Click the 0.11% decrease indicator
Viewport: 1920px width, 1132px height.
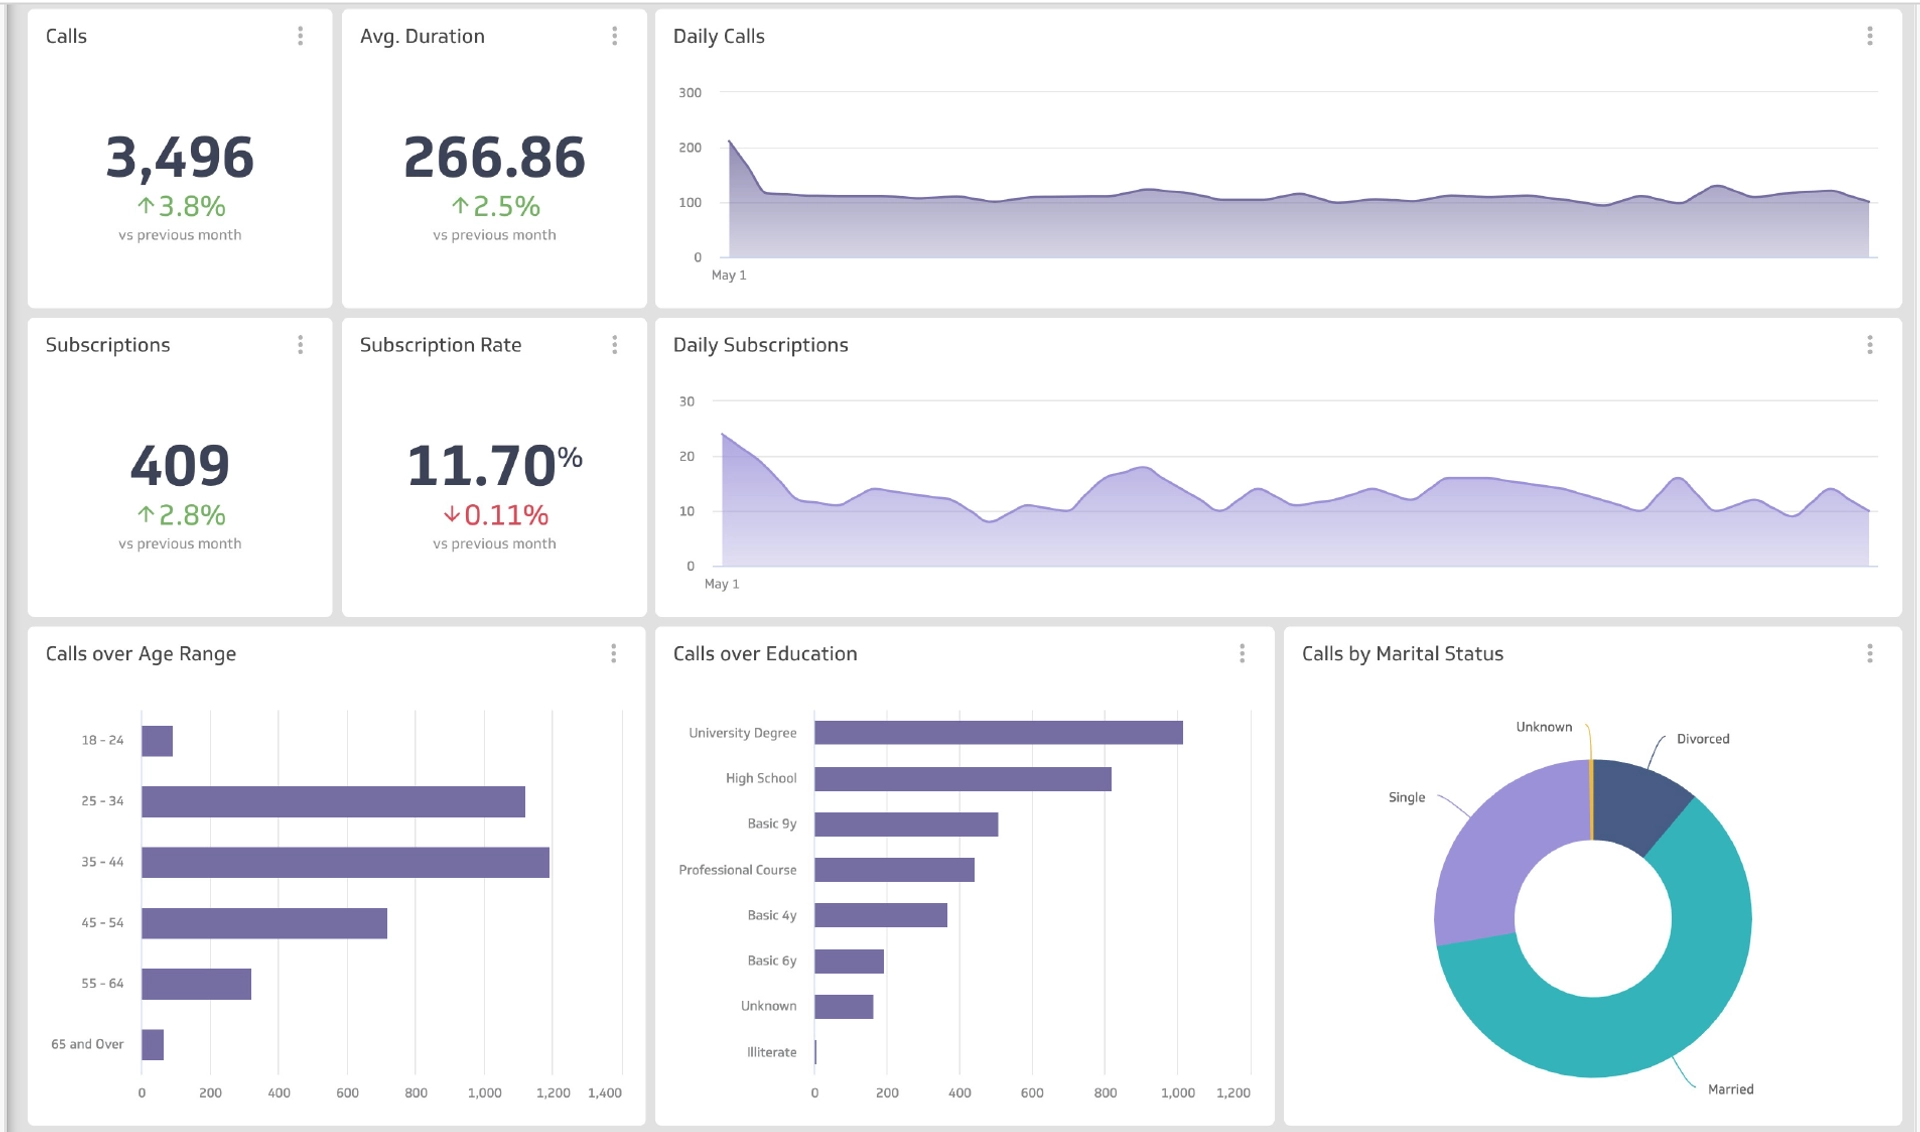click(x=495, y=515)
